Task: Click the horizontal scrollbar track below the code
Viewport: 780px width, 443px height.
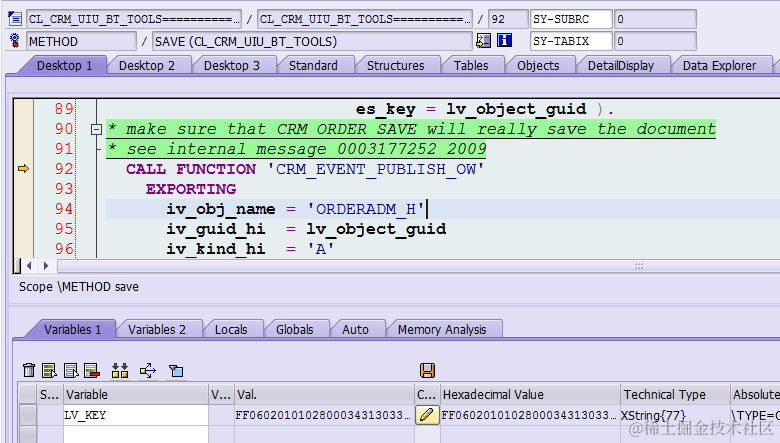Action: point(418,266)
